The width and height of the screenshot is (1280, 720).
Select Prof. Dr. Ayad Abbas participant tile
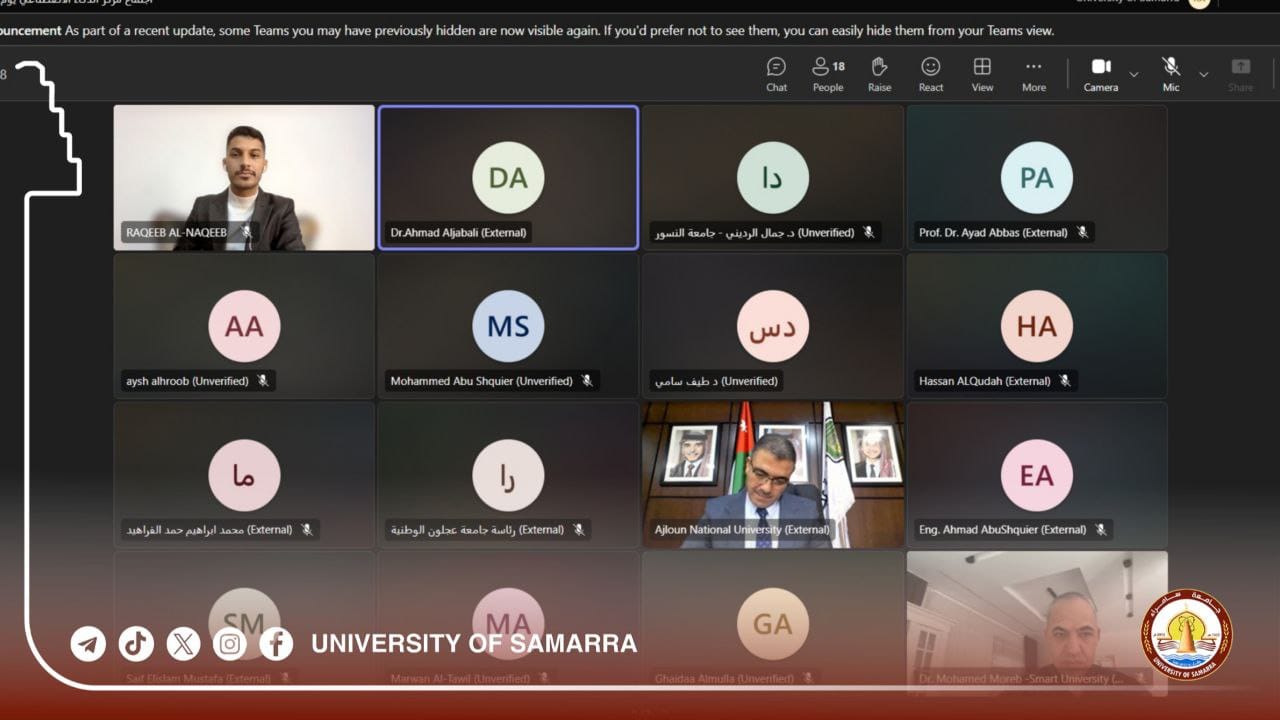tap(1036, 177)
